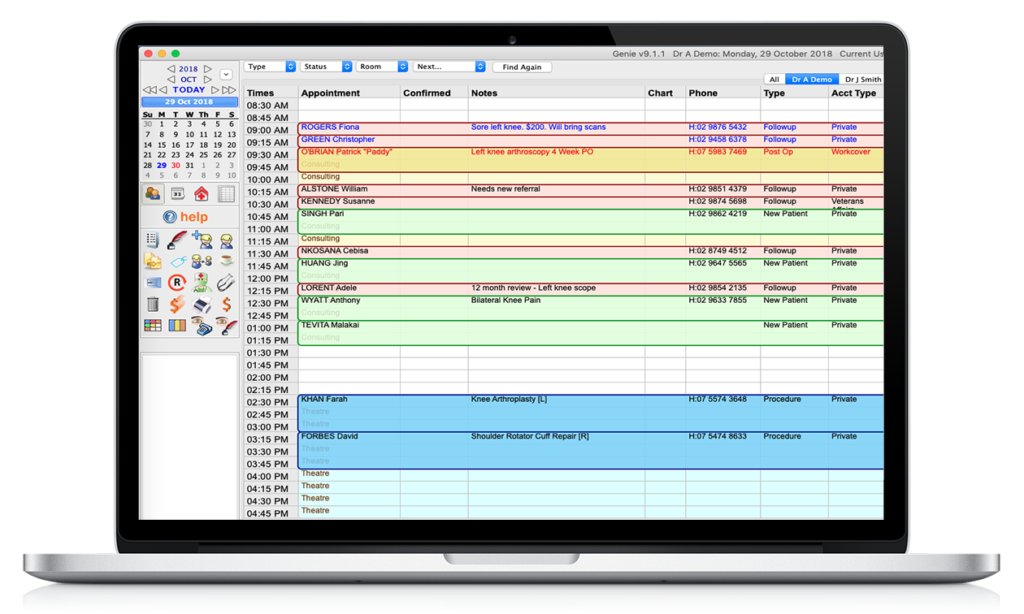Click the Find Again button

(x=522, y=67)
